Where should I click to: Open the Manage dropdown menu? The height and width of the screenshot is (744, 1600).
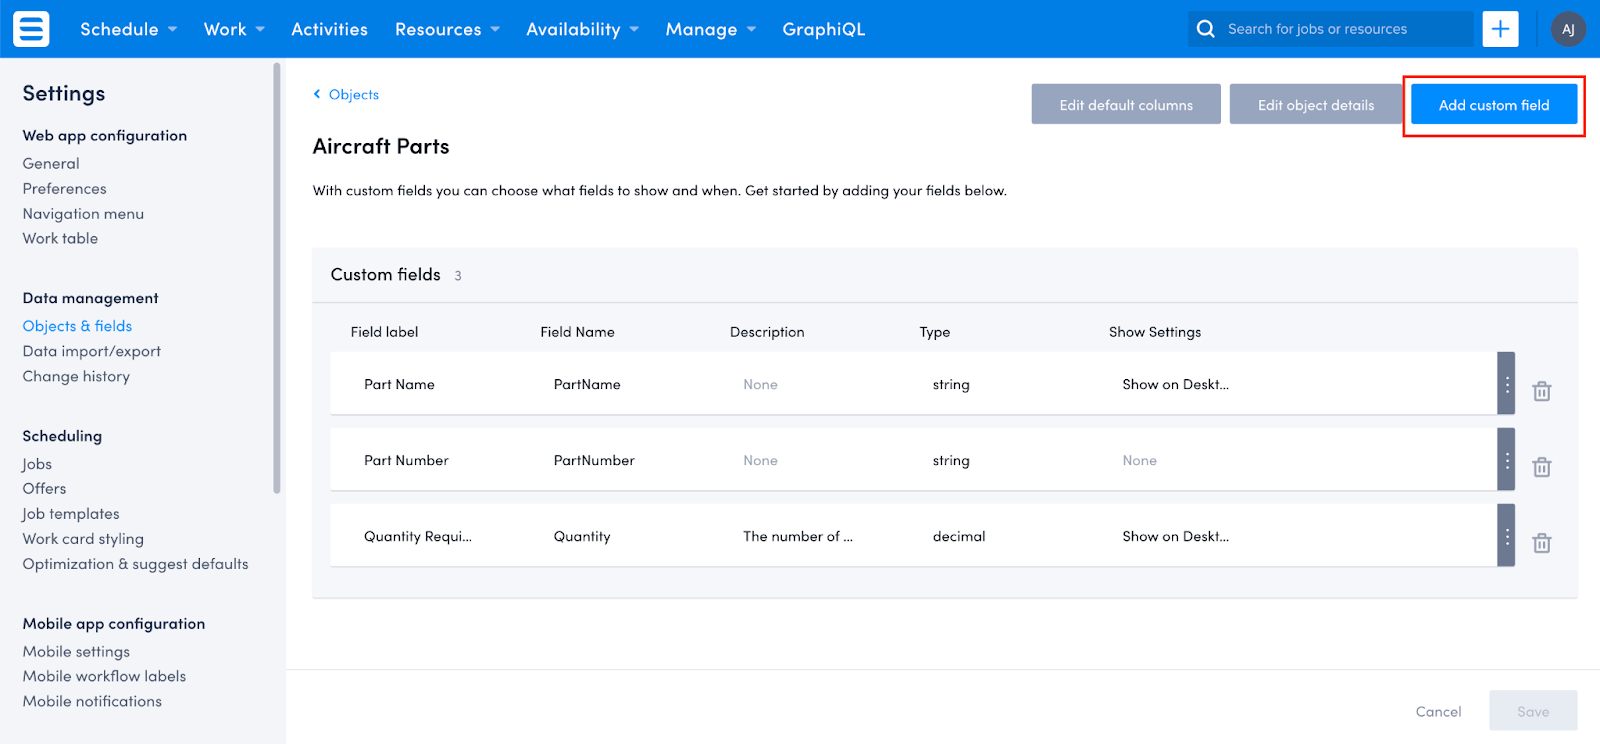(x=710, y=29)
